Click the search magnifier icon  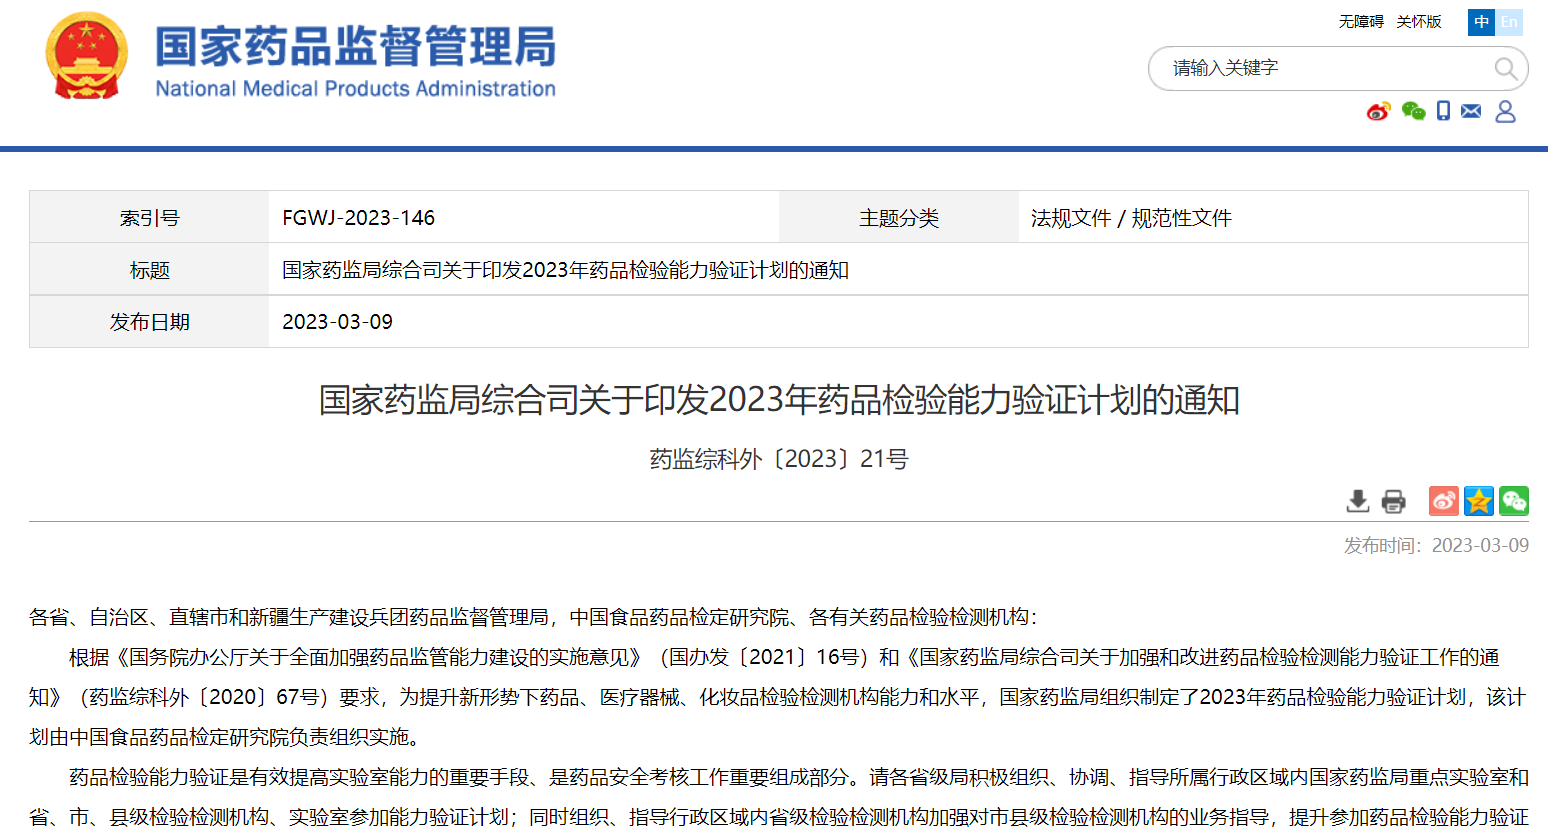pyautogui.click(x=1505, y=68)
